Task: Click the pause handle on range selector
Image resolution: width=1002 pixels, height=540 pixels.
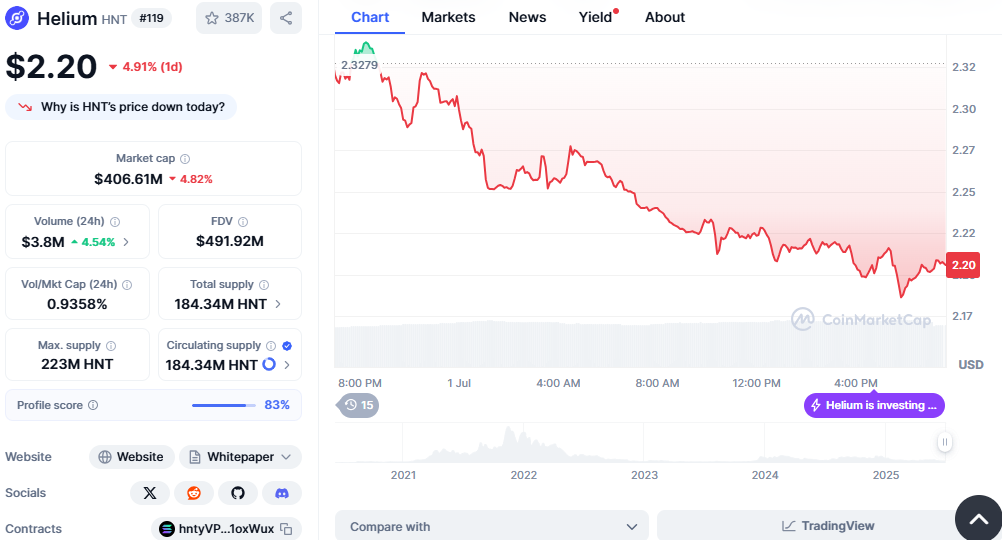Action: coord(944,442)
